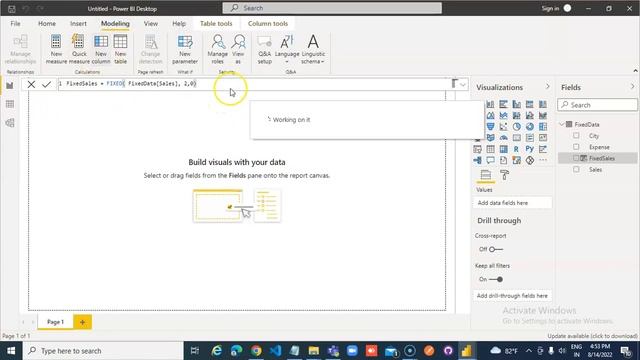Open Format pane via paint roller icon
Image resolution: width=640 pixels, height=360 pixels.
(x=504, y=175)
